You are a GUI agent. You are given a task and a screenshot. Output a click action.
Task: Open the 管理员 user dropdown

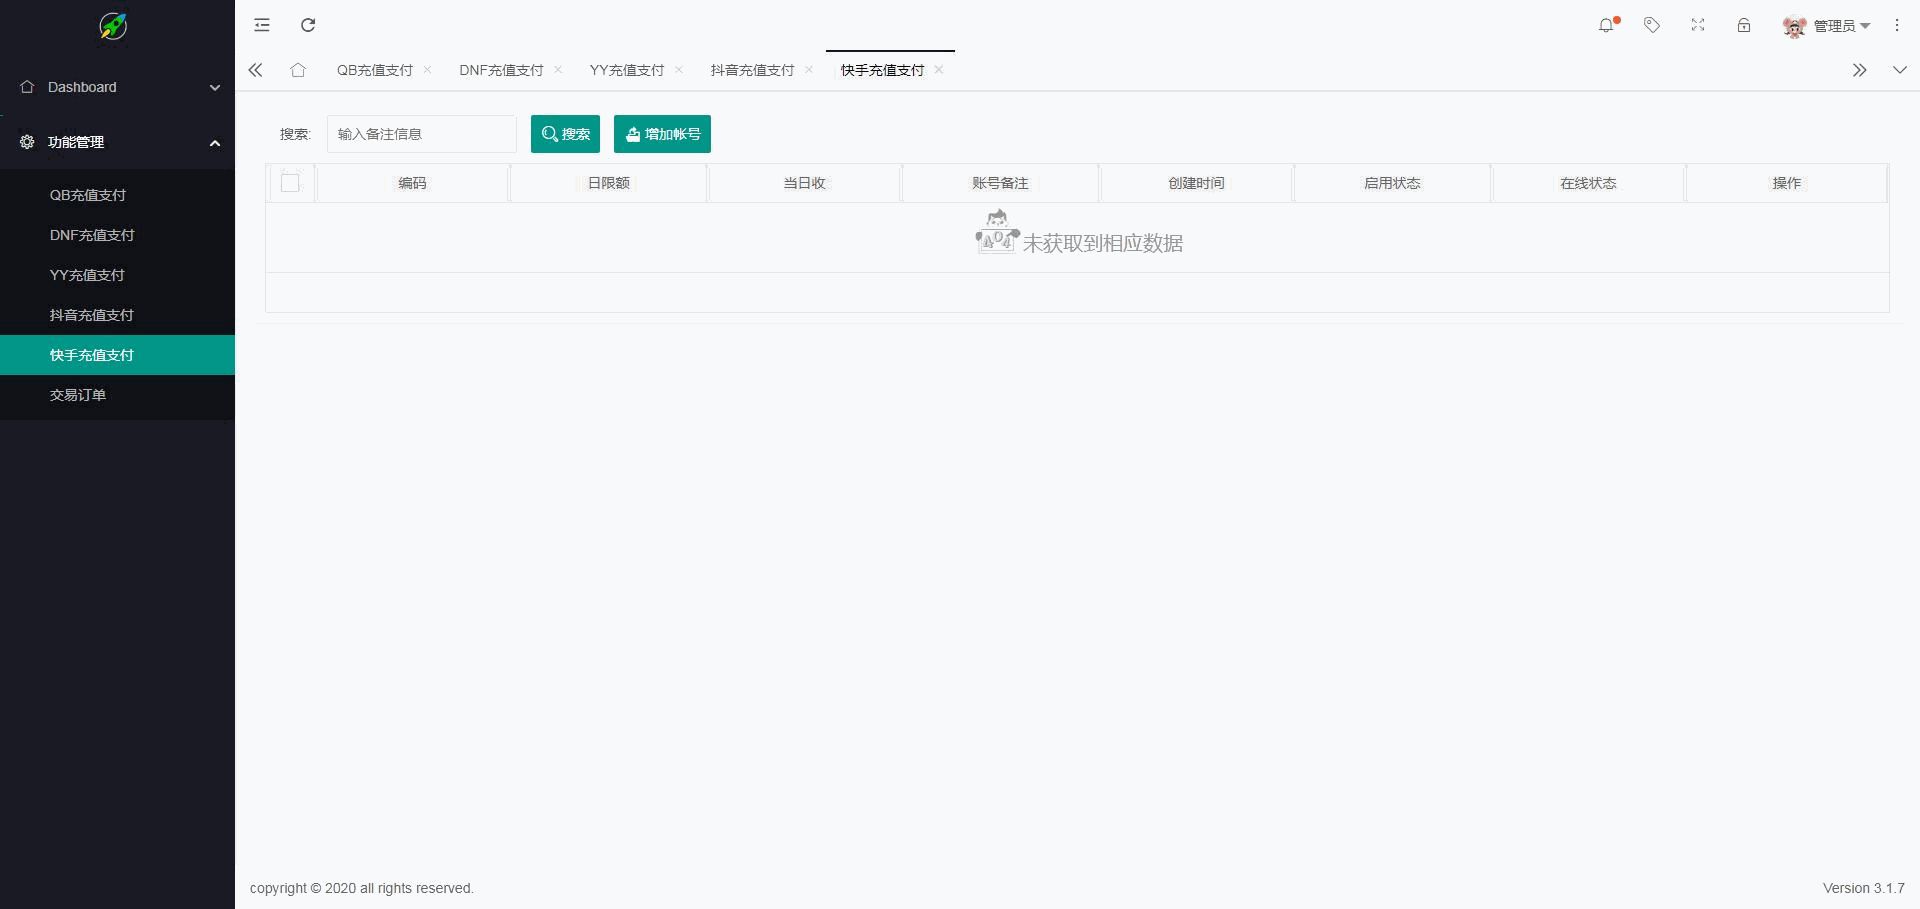point(1827,26)
